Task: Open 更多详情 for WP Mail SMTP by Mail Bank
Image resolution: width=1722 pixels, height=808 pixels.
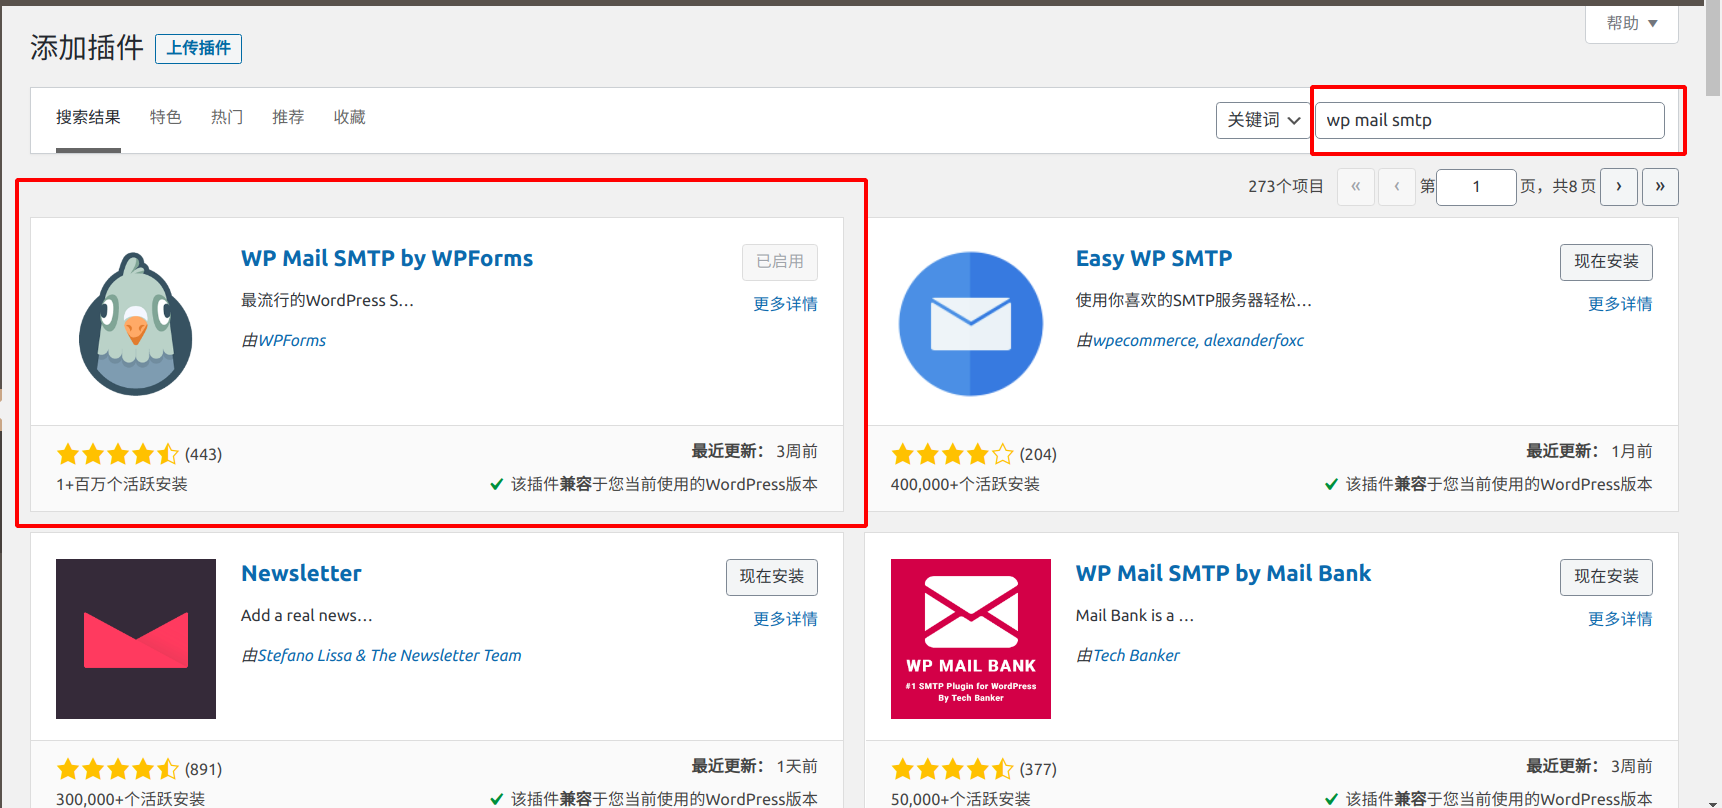Action: tap(1620, 619)
